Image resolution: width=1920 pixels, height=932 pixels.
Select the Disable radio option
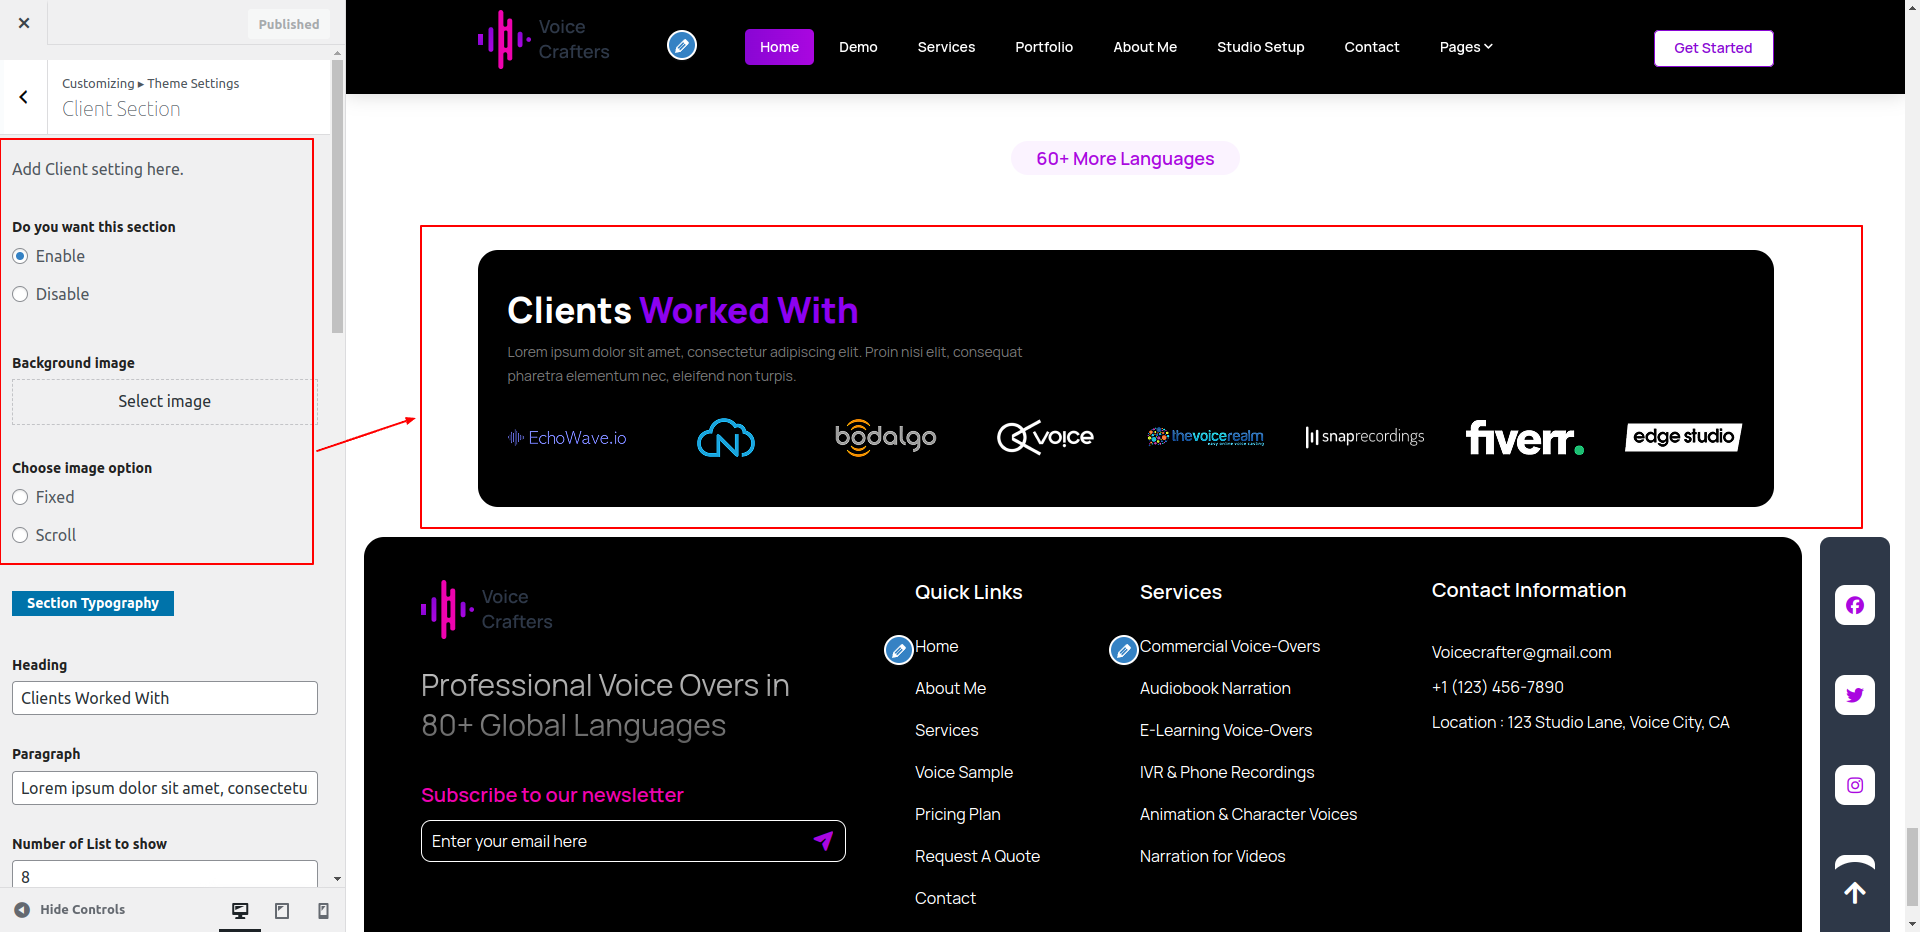[20, 294]
